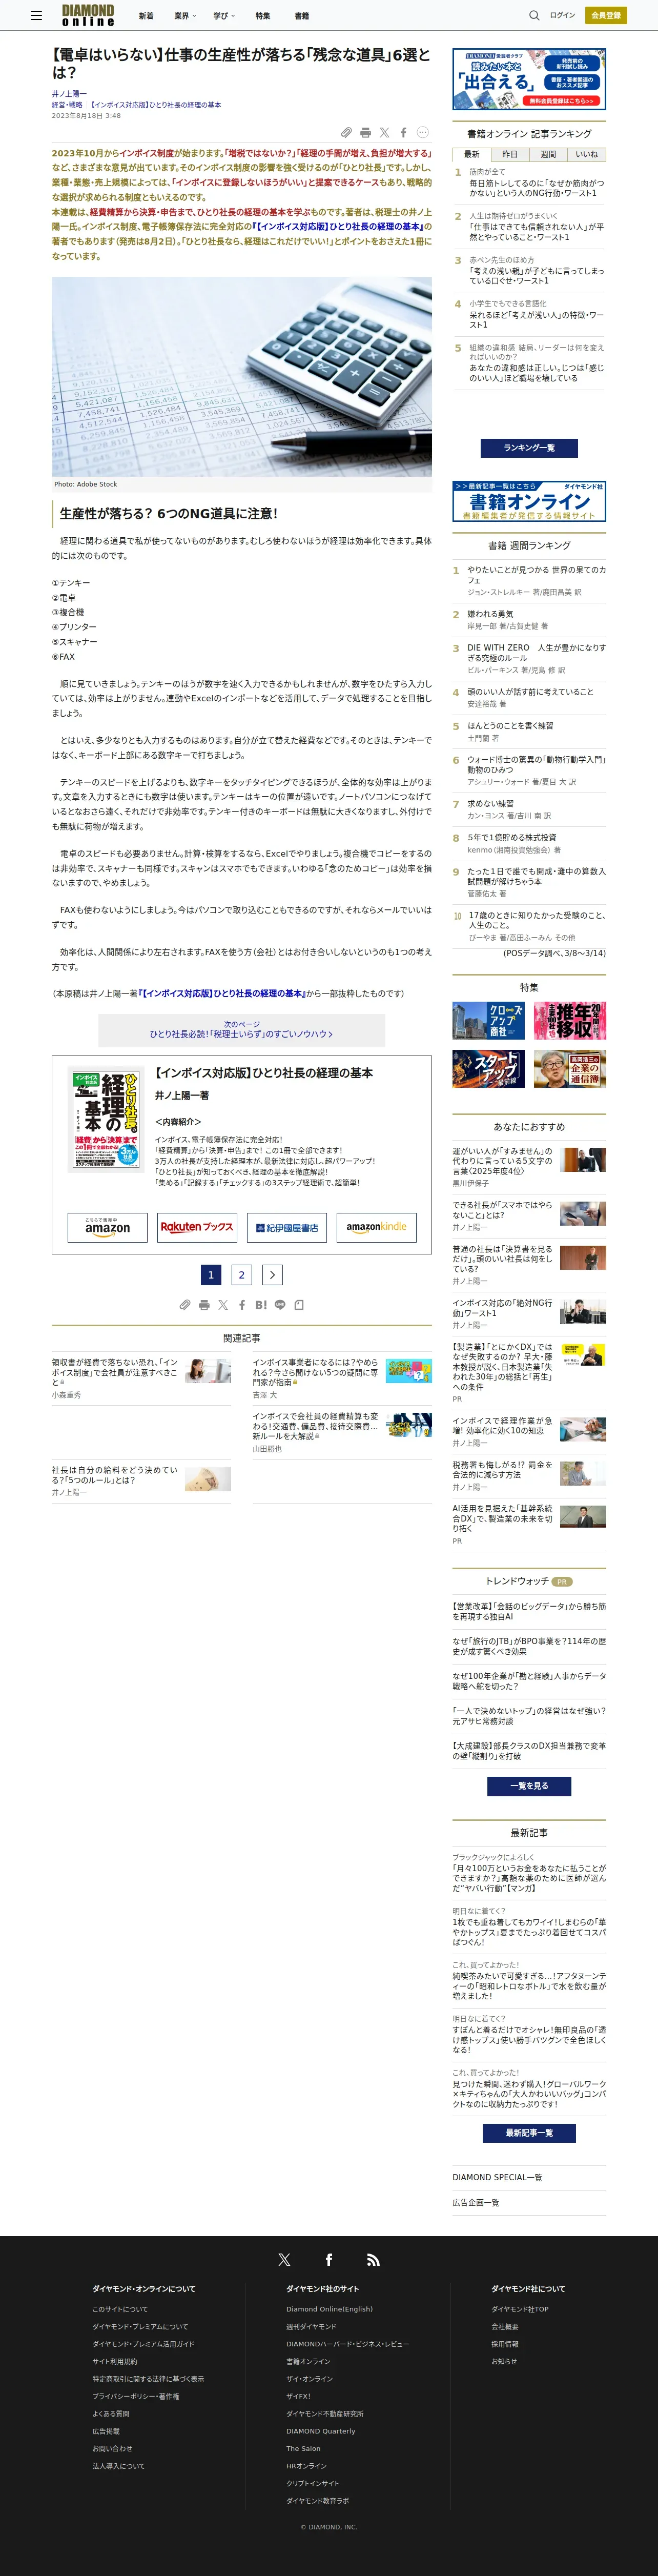Viewport: 658px width, 2576px height.
Task: Open weekly ranking book DIE WITH ZERO
Action: [x=536, y=653]
